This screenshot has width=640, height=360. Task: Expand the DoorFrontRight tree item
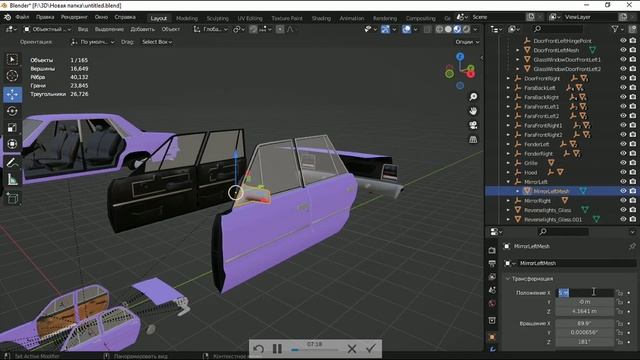509,78
